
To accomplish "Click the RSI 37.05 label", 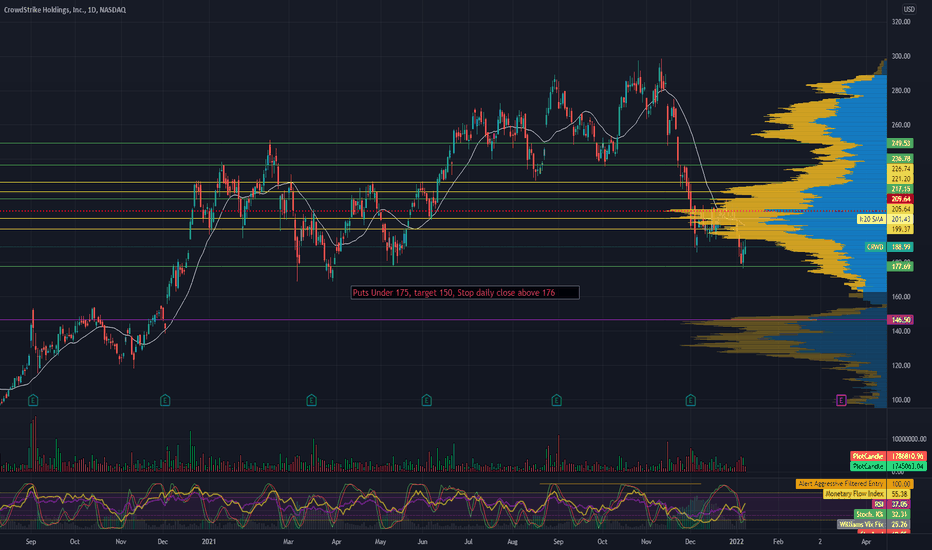I will point(891,504).
